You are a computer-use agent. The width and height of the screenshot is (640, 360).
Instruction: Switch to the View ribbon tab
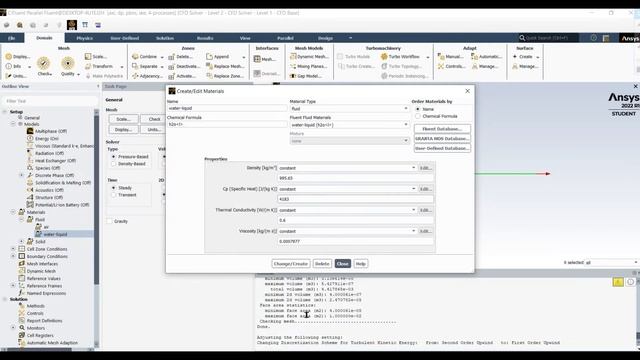(245, 38)
